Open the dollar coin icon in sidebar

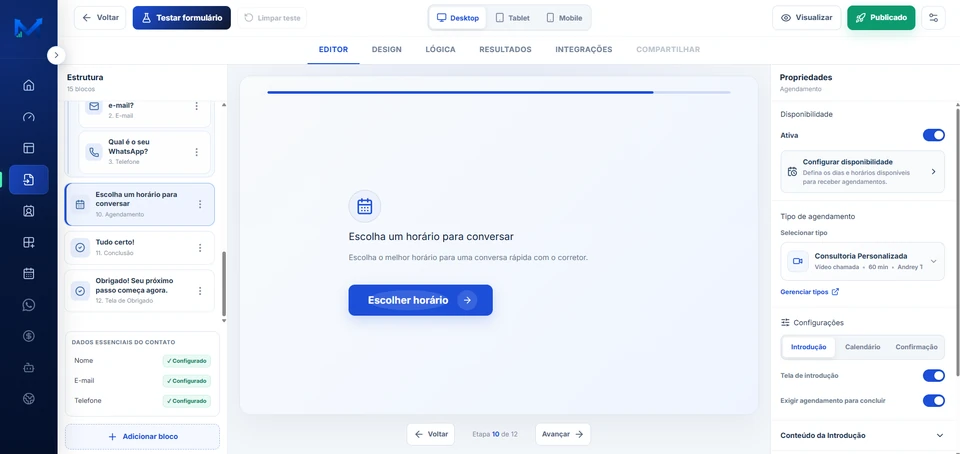(x=29, y=336)
